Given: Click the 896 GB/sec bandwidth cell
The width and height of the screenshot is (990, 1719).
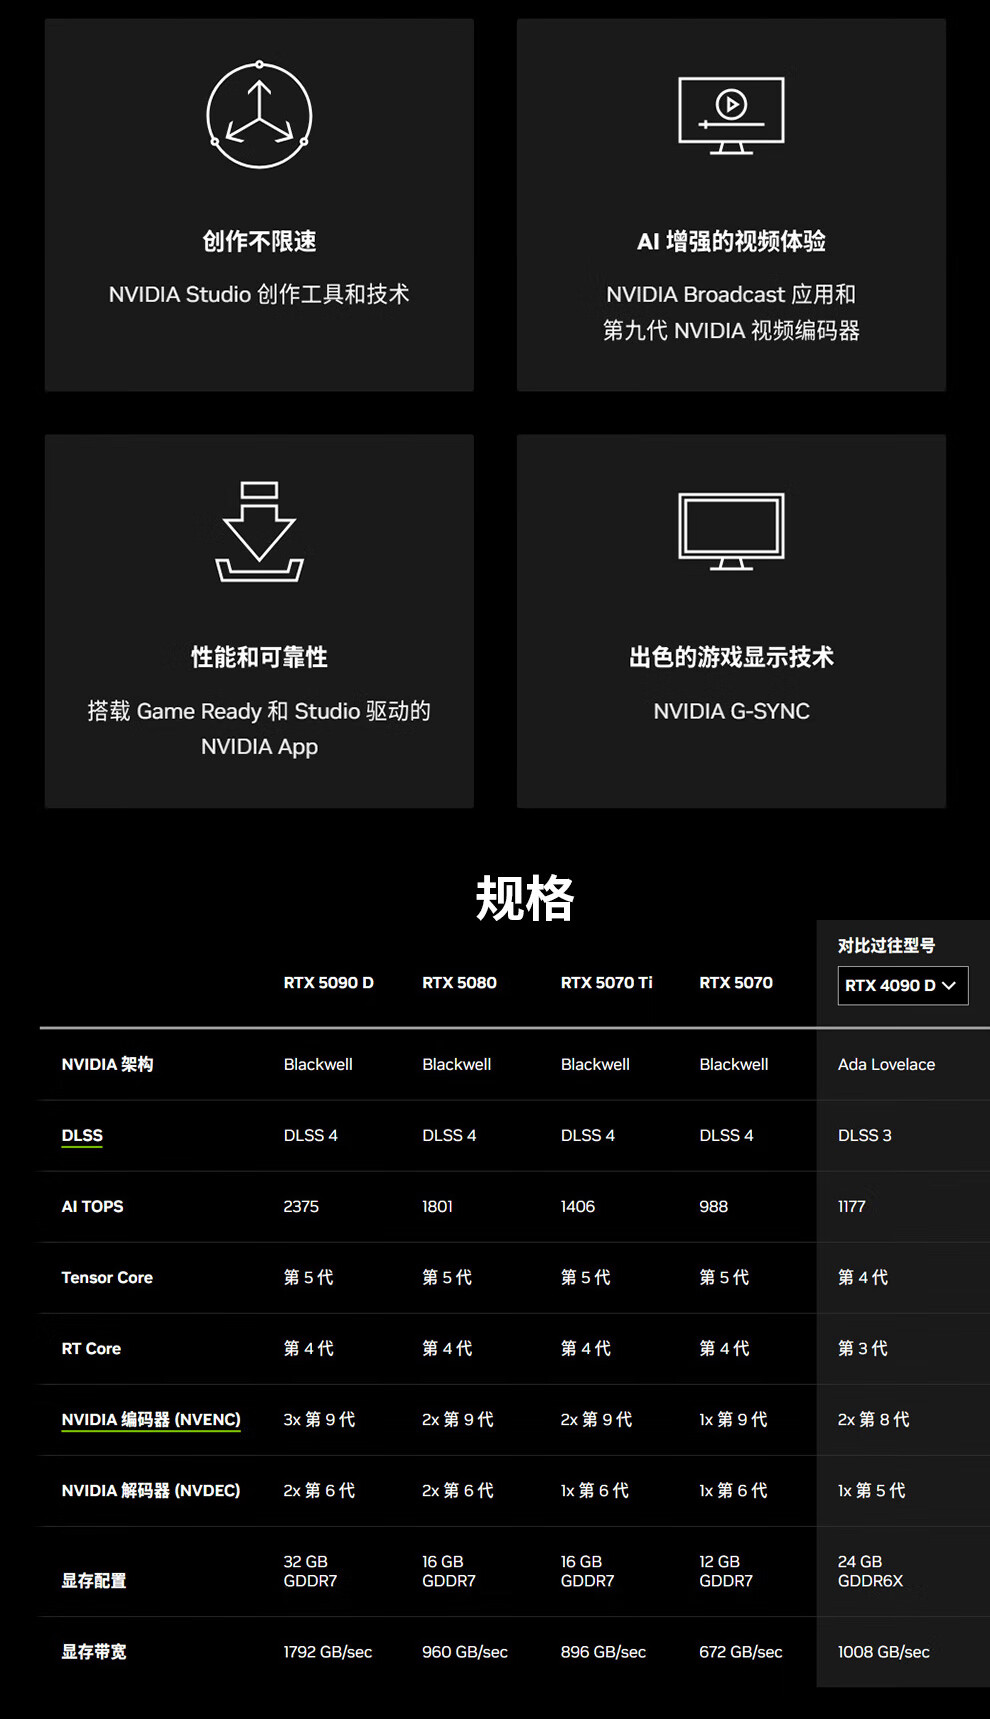Looking at the screenshot, I should (603, 1651).
